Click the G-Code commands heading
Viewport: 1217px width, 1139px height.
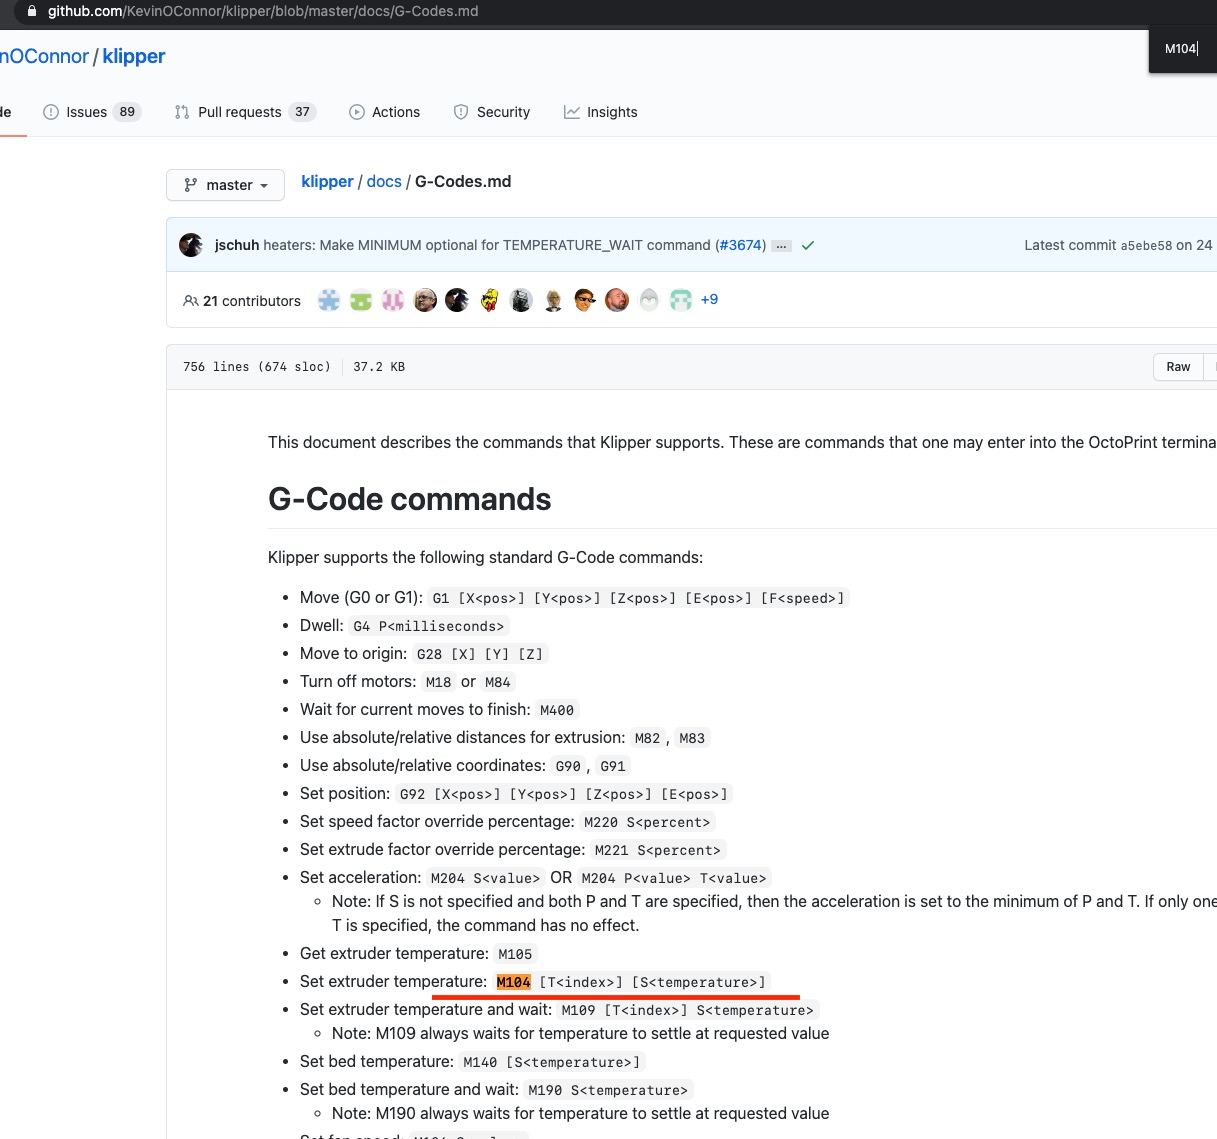(x=410, y=499)
